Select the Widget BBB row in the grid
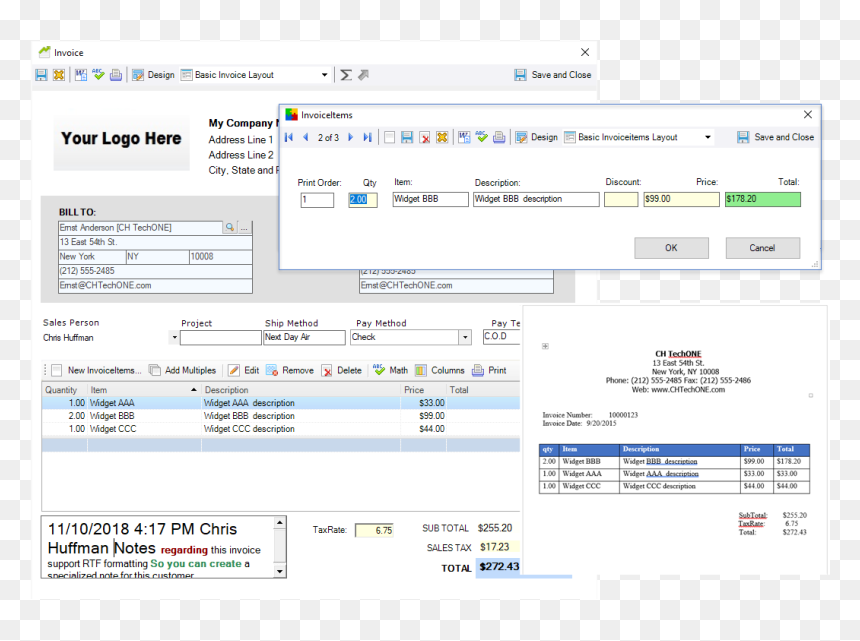This screenshot has width=860, height=641. pos(281,416)
